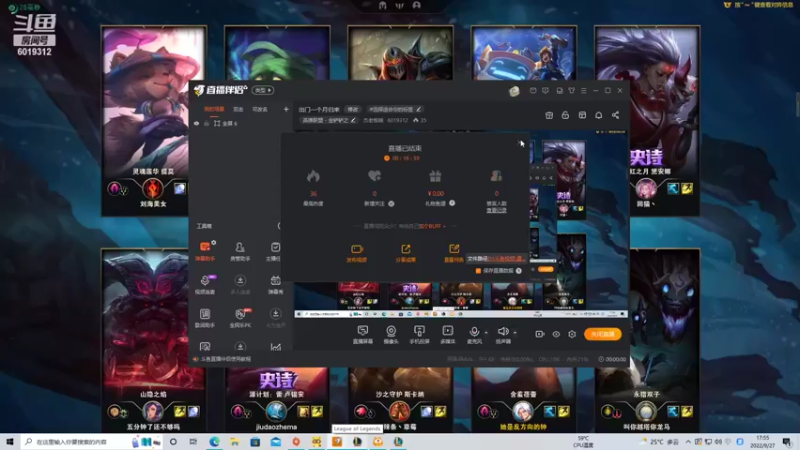Image resolution: width=800 pixels, height=450 pixels.
Task: Open the 视频连麦 video co-stream tool
Action: (205, 284)
